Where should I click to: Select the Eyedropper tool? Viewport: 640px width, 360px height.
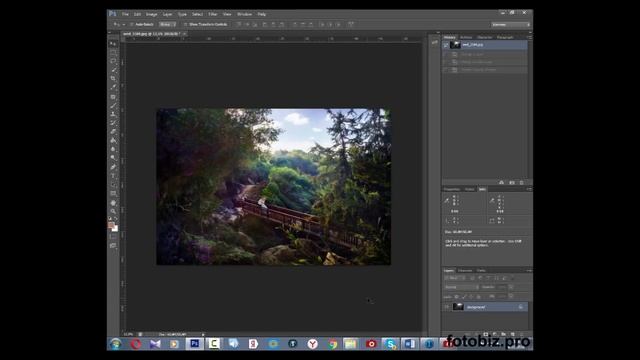[113, 87]
